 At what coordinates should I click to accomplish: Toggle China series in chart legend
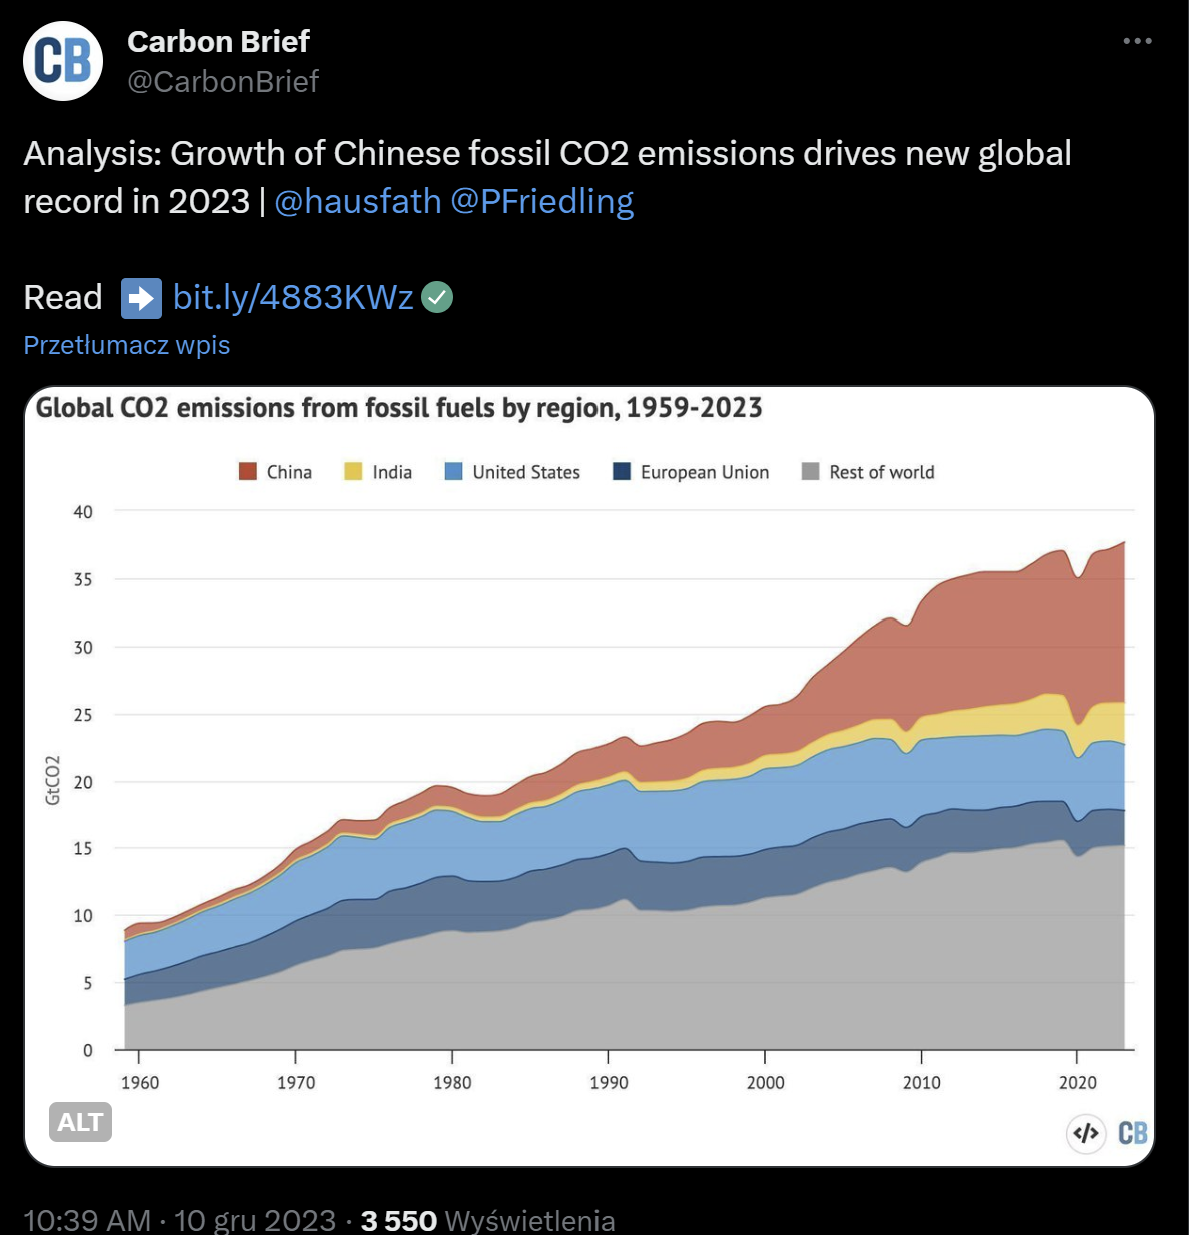pos(276,472)
